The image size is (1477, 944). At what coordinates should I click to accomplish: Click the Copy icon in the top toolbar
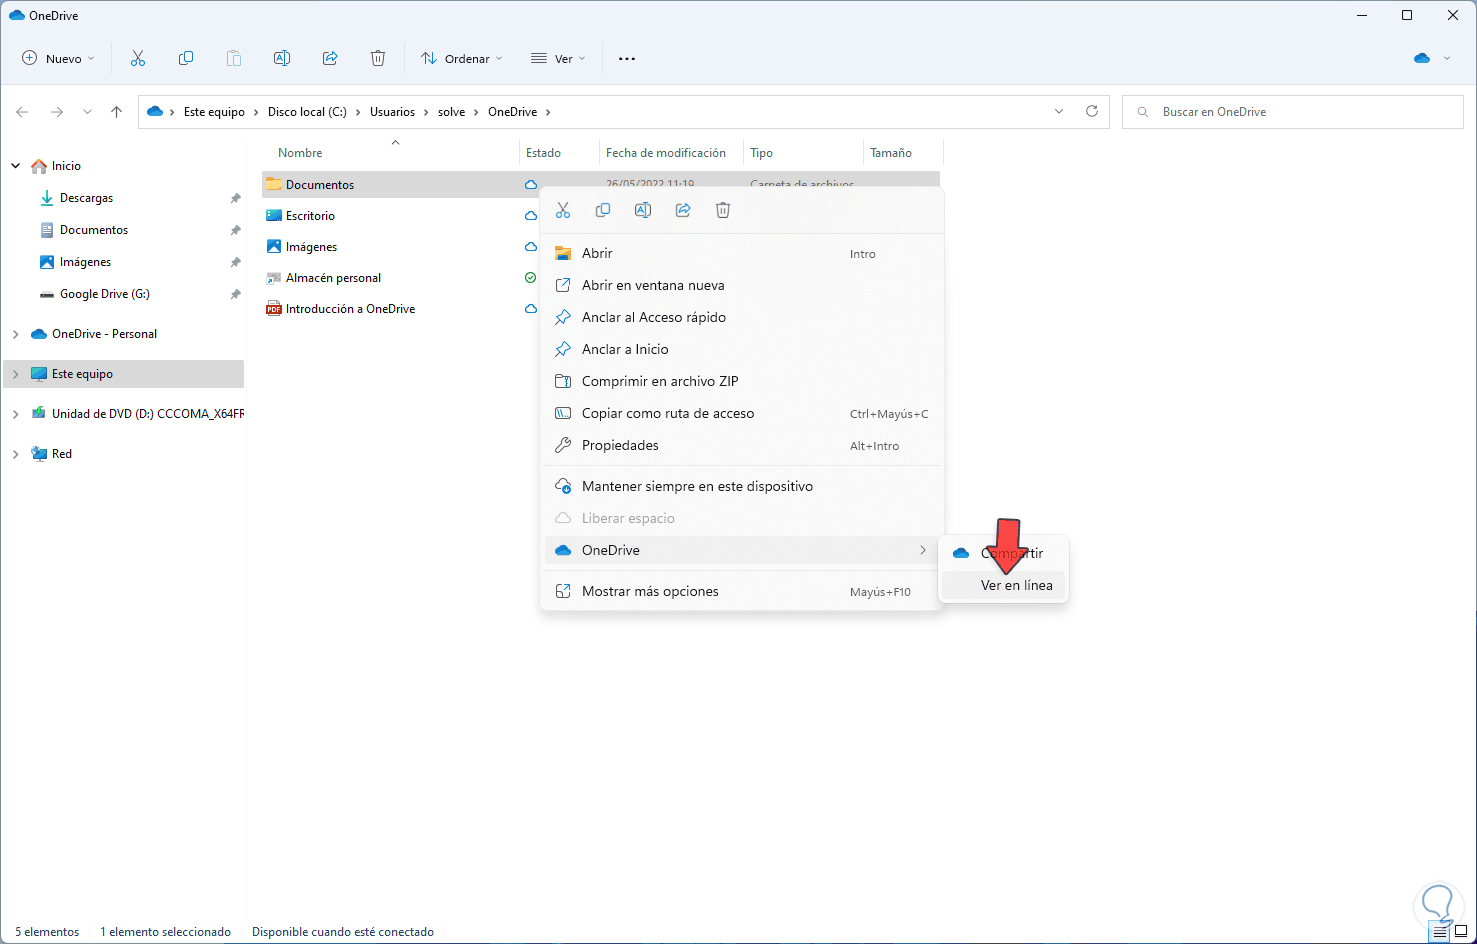[x=186, y=58]
